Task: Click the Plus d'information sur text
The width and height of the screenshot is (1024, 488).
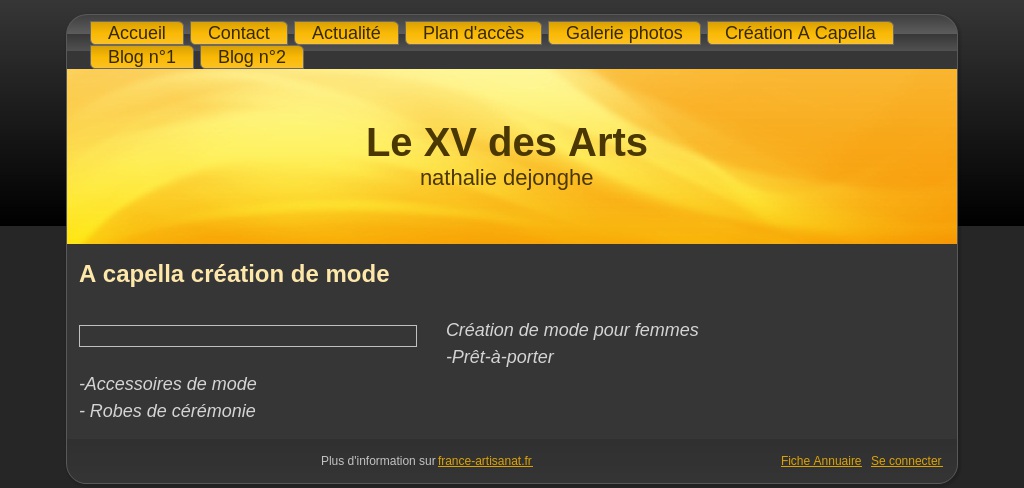Action: click(378, 461)
